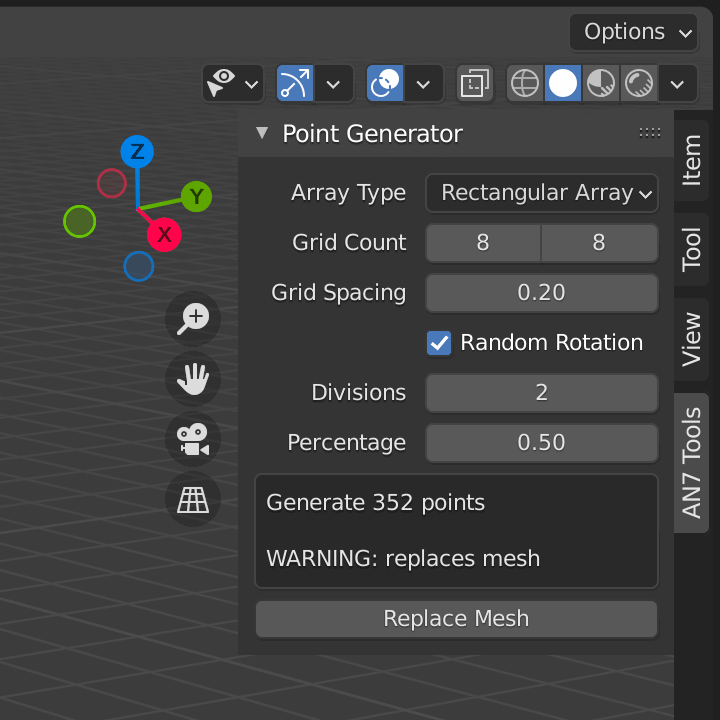The height and width of the screenshot is (720, 720).
Task: Switch to Material Preview shading
Action: click(601, 83)
